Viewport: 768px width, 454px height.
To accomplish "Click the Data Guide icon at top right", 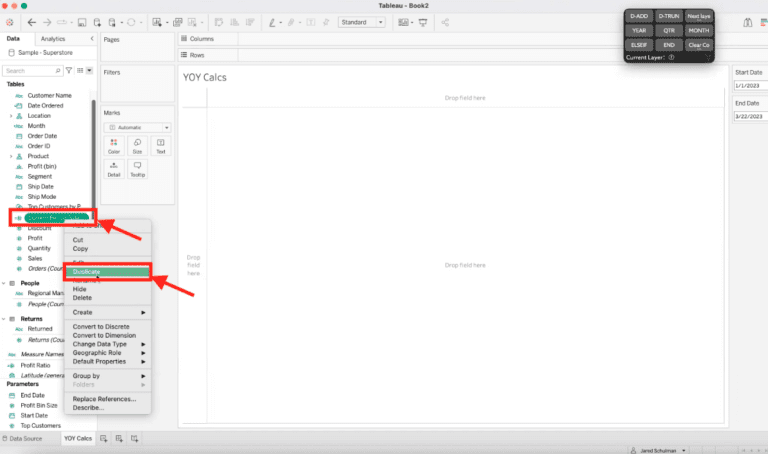I will click(x=747, y=23).
